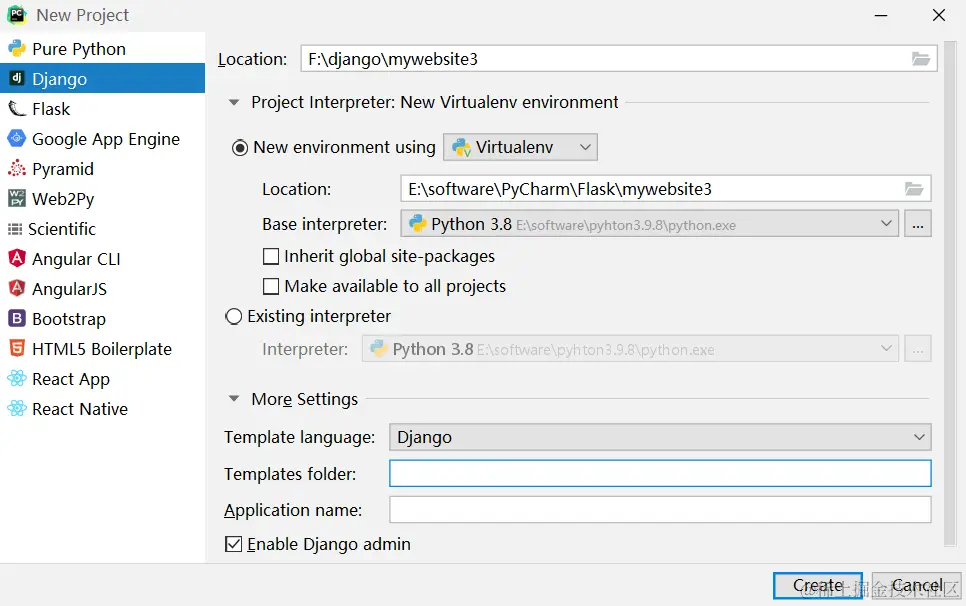Enable Inherit global site-packages checkbox
This screenshot has width=966, height=606.
pyautogui.click(x=270, y=256)
